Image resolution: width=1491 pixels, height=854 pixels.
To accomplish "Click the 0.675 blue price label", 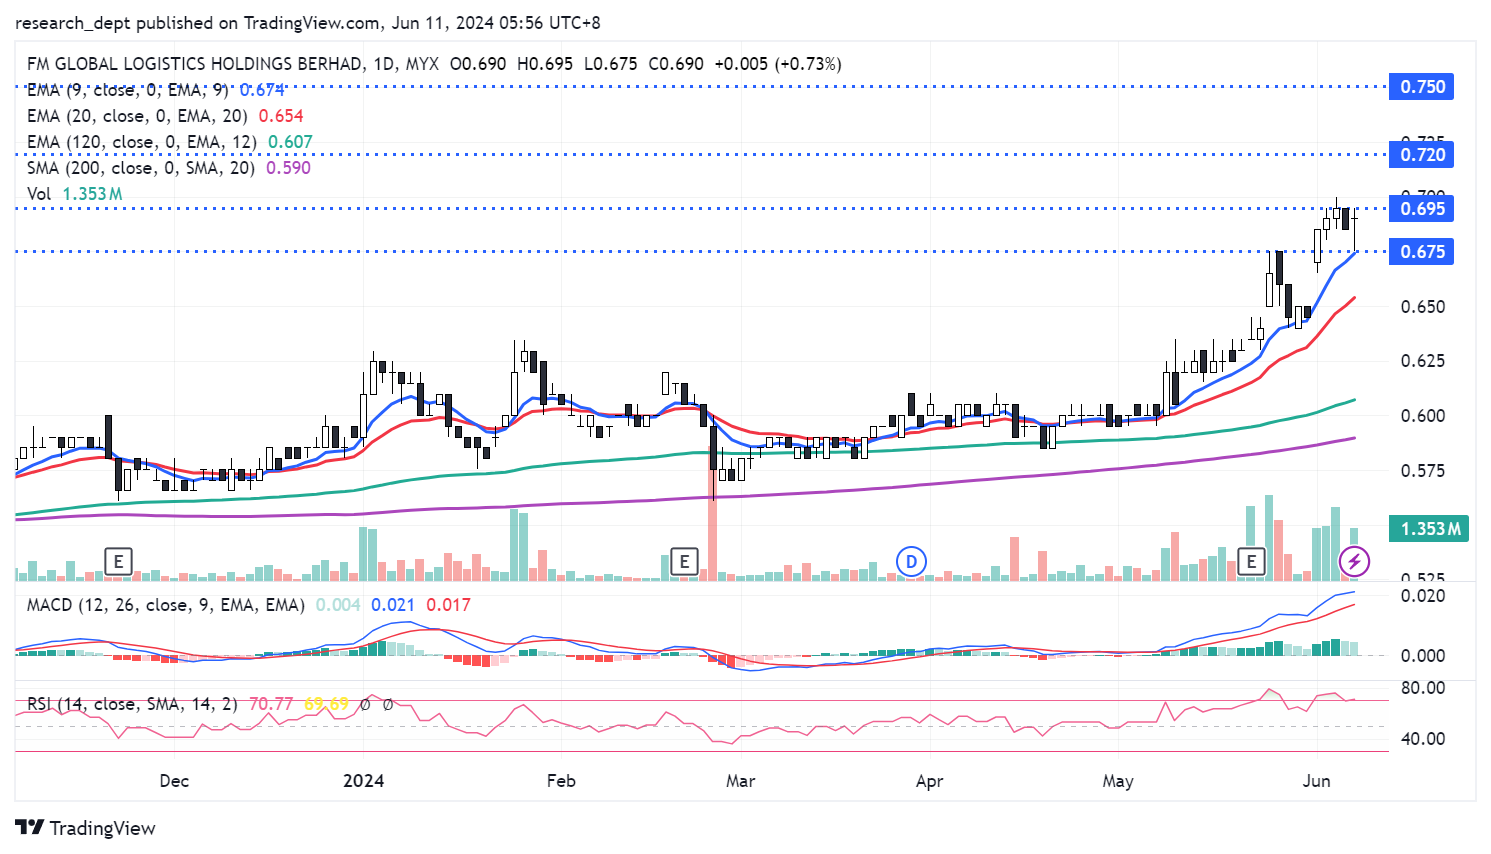I will (x=1421, y=252).
